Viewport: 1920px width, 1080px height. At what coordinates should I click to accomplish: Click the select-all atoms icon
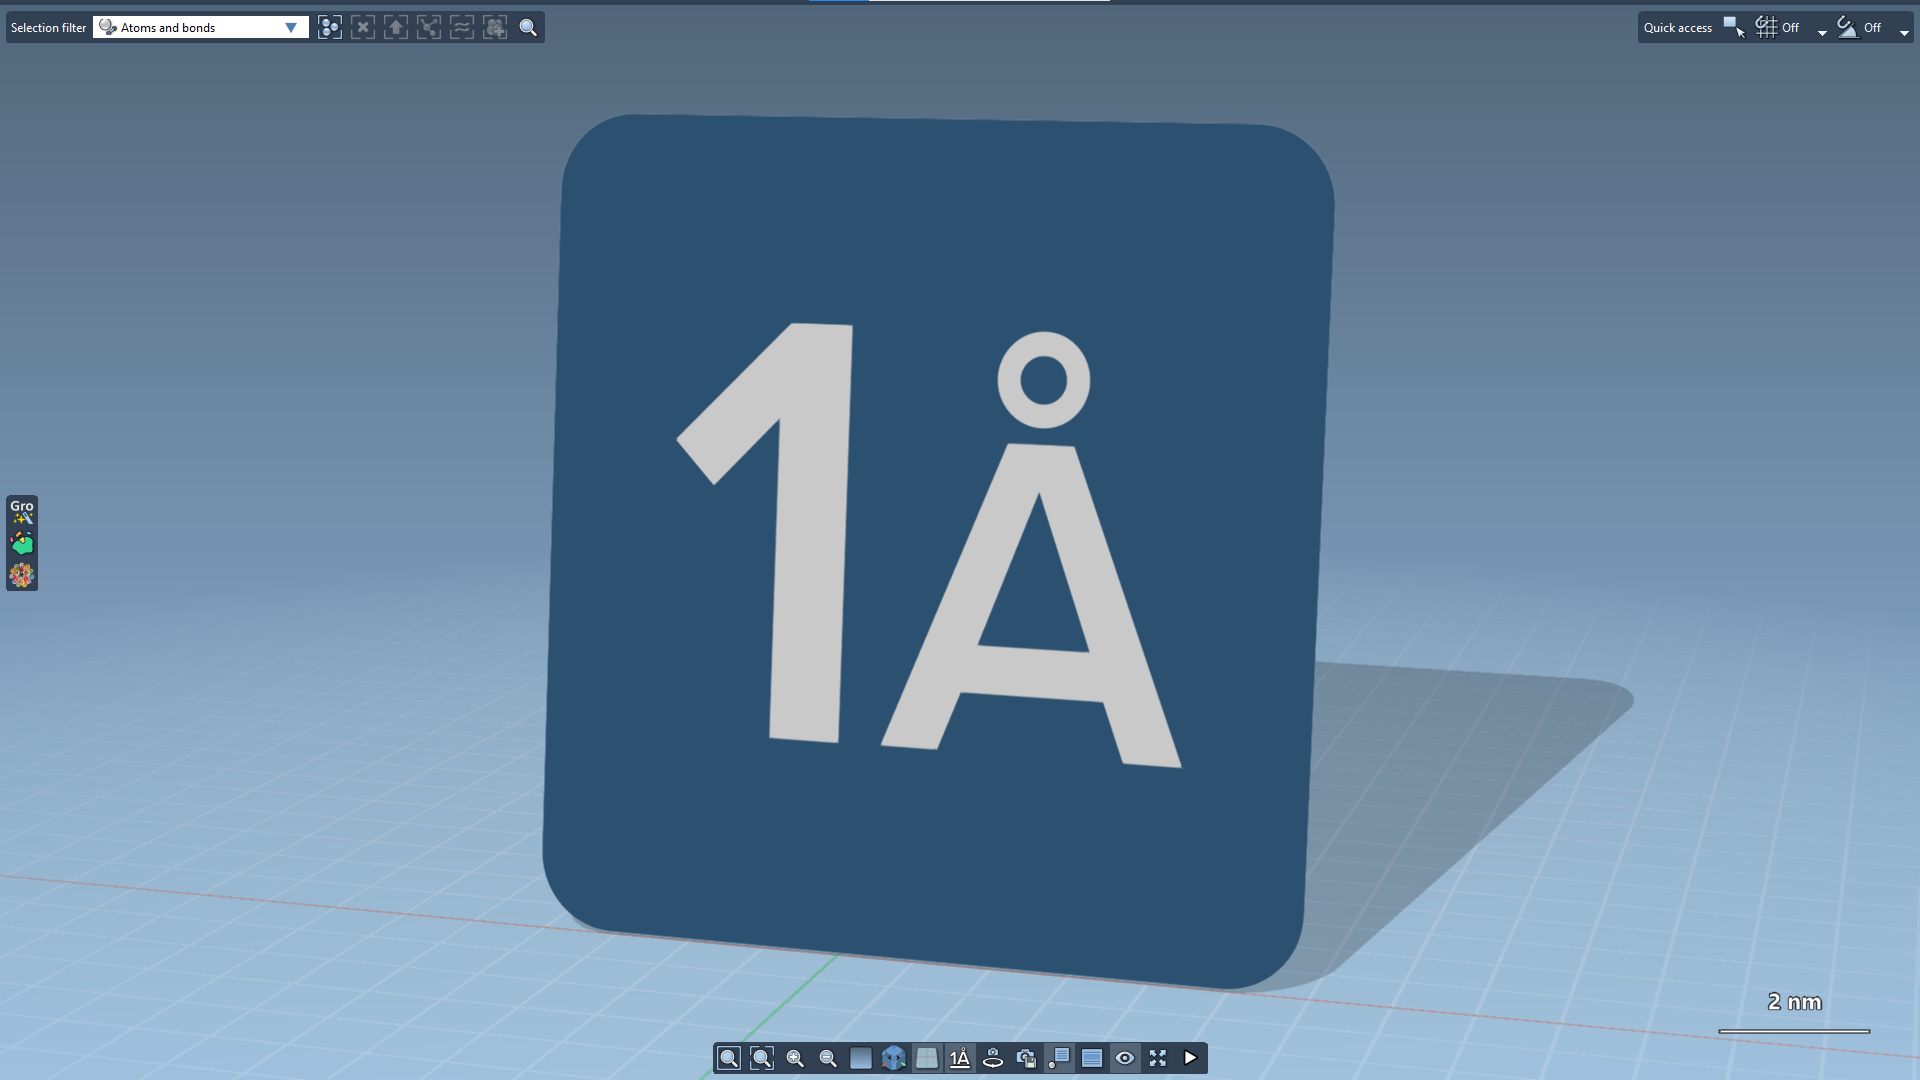point(330,28)
